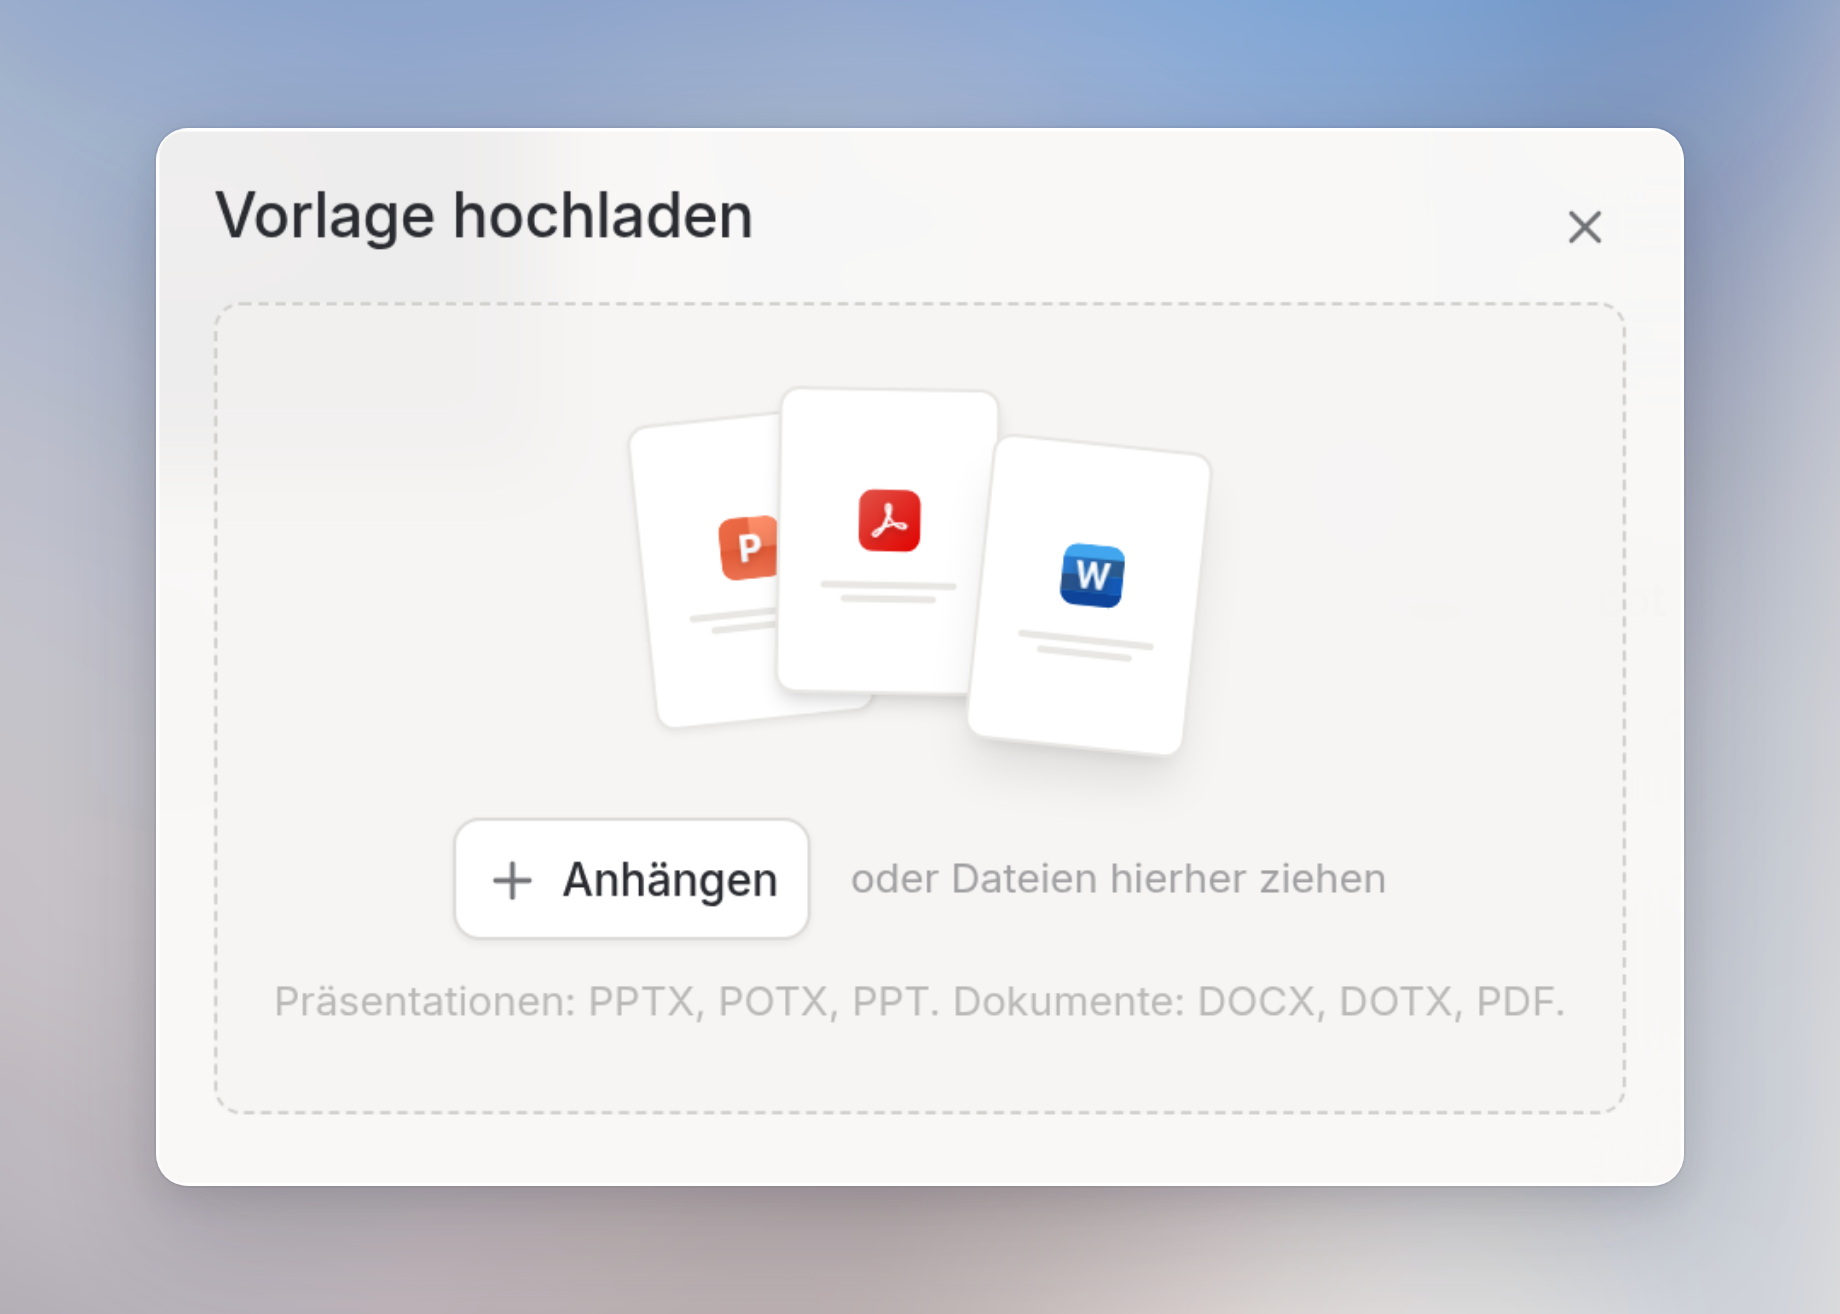
Task: Click 'oder Dateien hierher ziehen' text
Action: [1118, 879]
